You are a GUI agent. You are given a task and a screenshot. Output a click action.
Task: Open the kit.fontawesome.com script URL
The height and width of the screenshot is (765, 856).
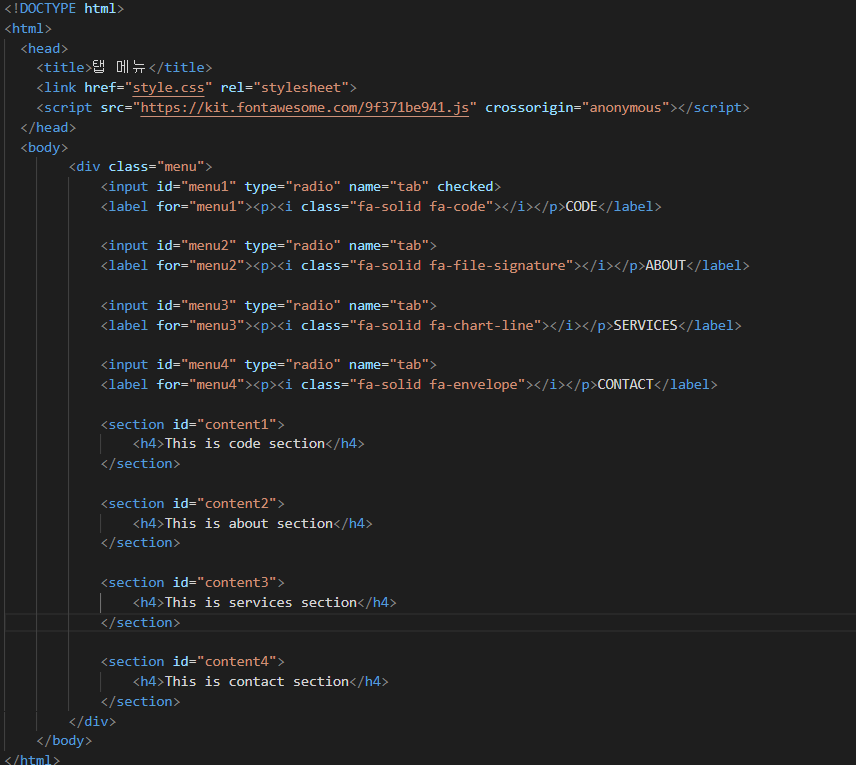(305, 108)
